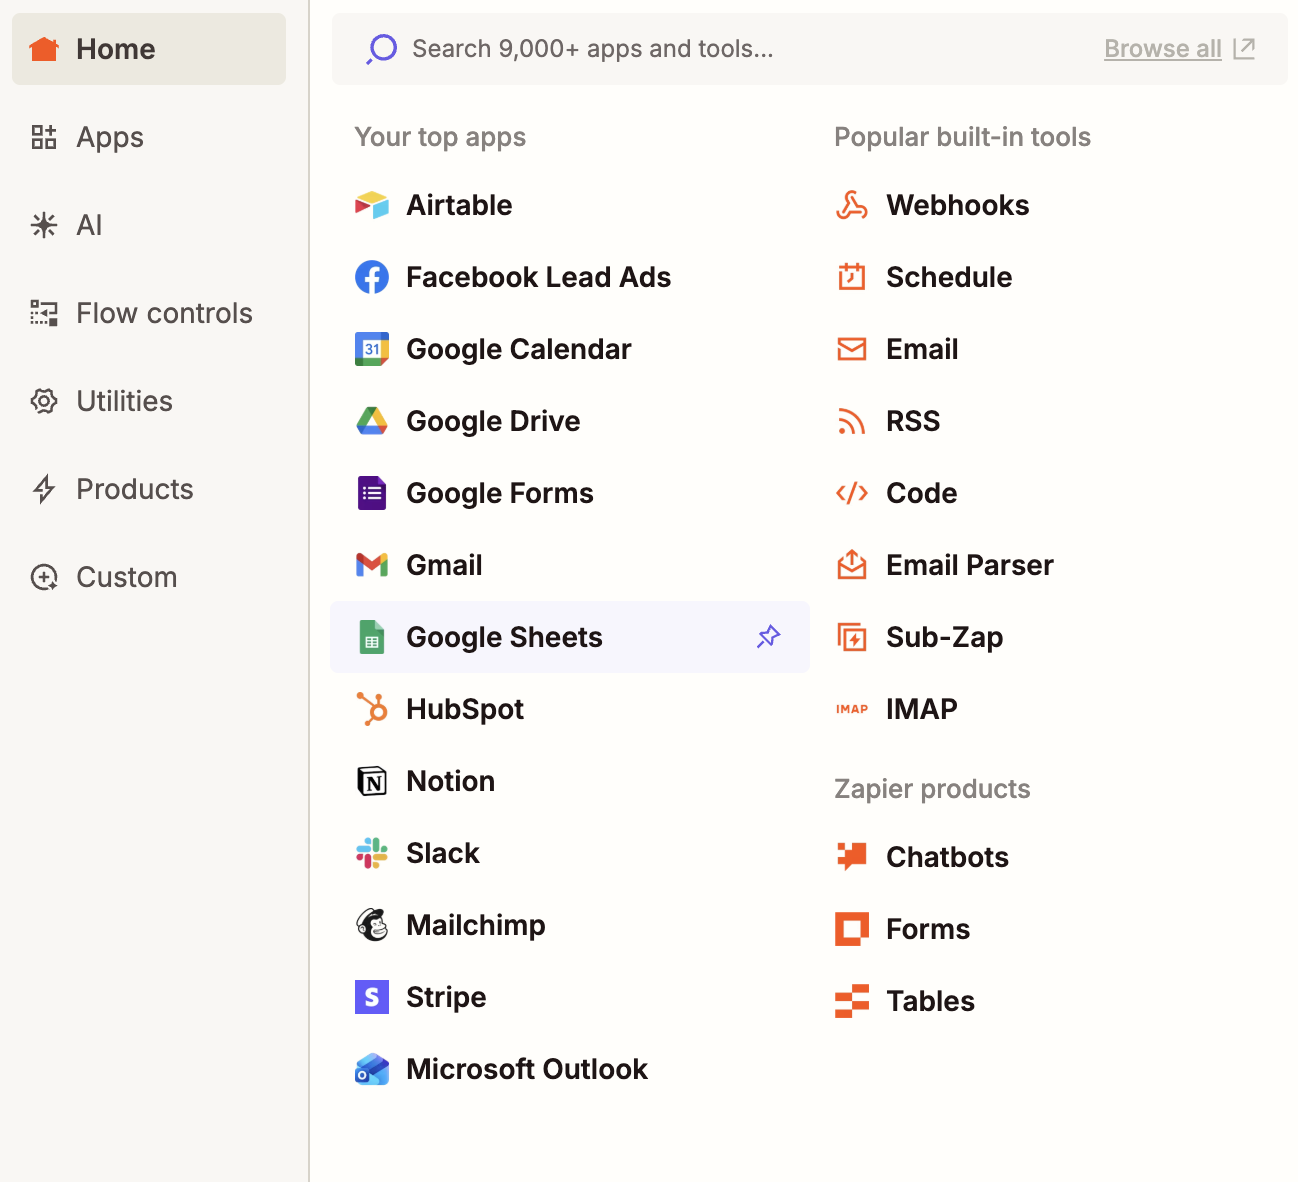The height and width of the screenshot is (1182, 1298).
Task: Choose the Slack label
Action: click(443, 853)
